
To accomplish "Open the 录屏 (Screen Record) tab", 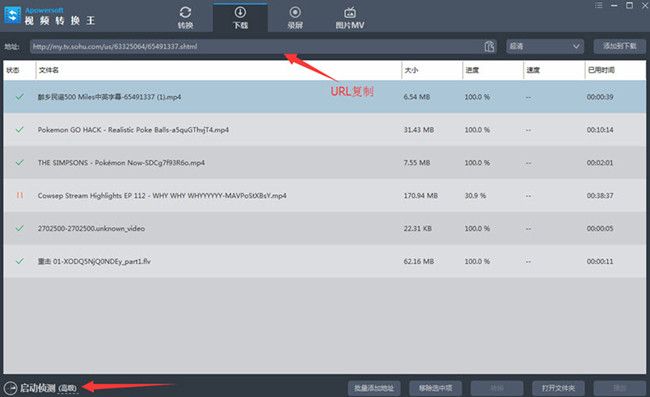I will click(295, 17).
